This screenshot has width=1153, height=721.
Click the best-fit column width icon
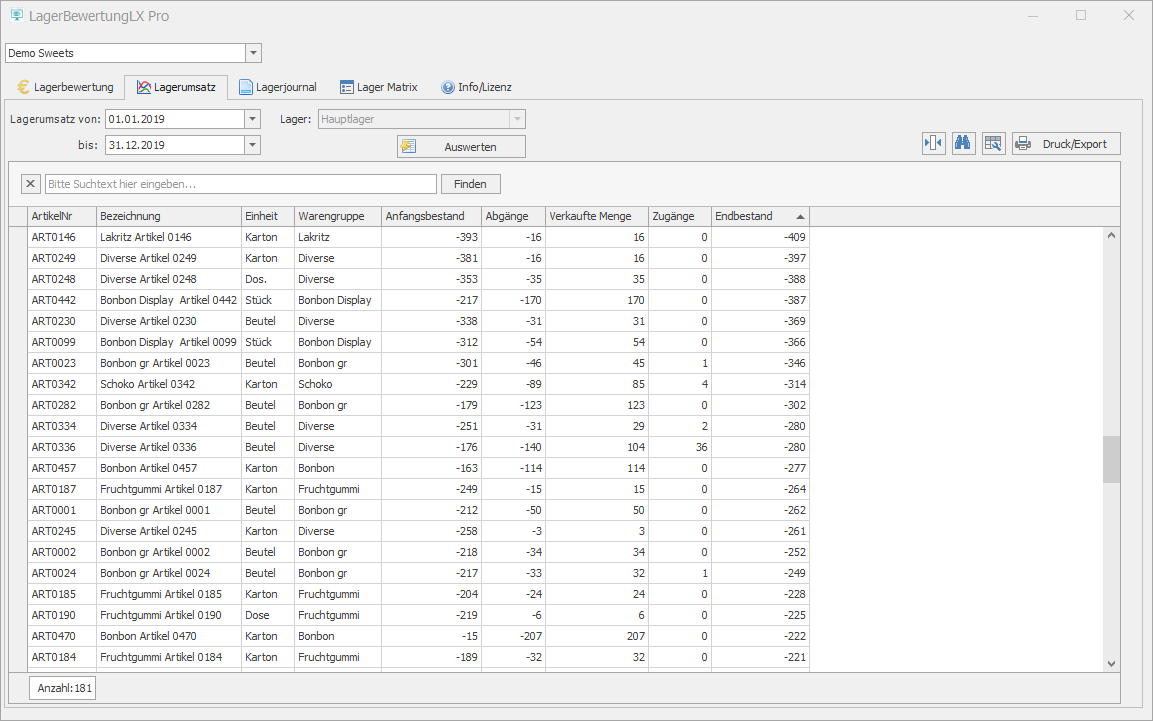click(x=933, y=143)
